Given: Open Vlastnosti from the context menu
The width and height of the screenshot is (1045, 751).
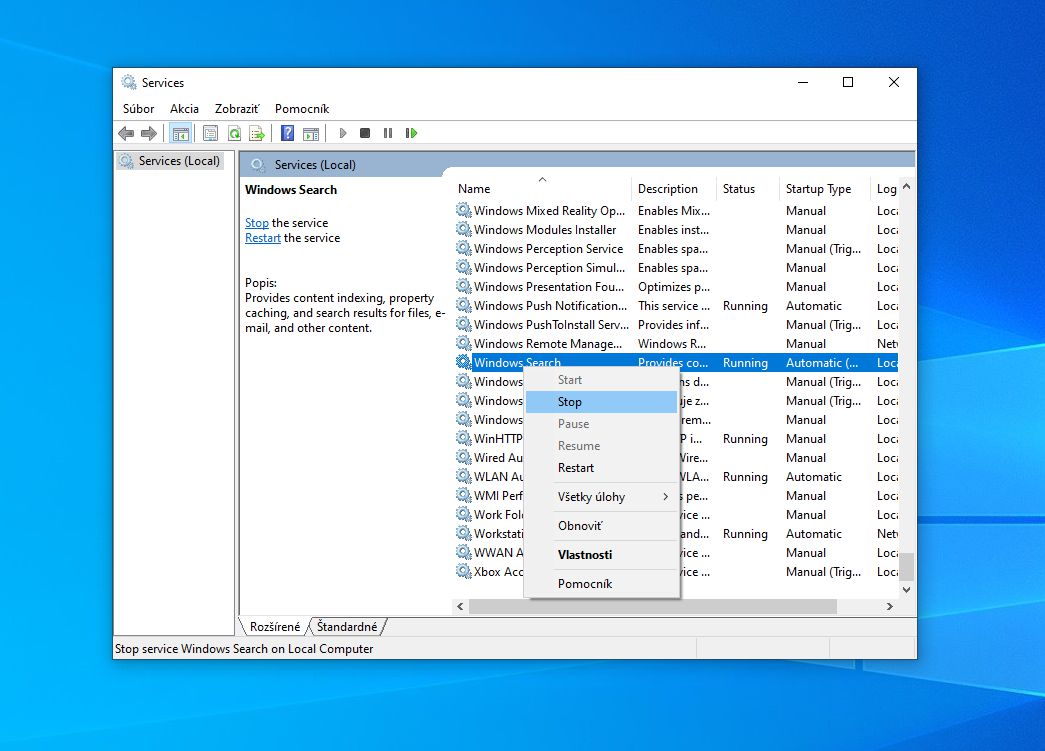Looking at the screenshot, I should 601,554.
